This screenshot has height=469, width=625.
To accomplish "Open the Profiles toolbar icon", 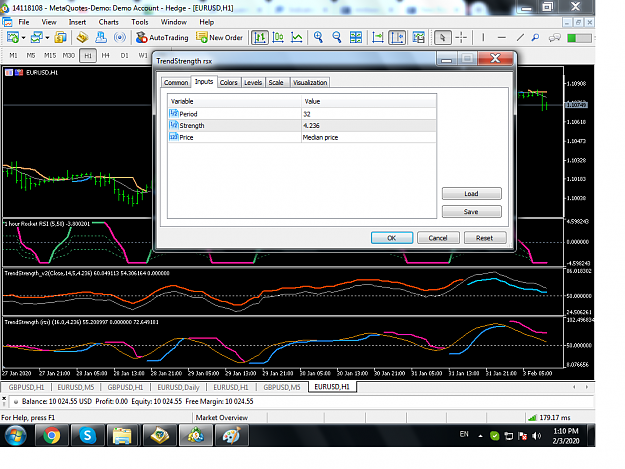I will coord(37,37).
